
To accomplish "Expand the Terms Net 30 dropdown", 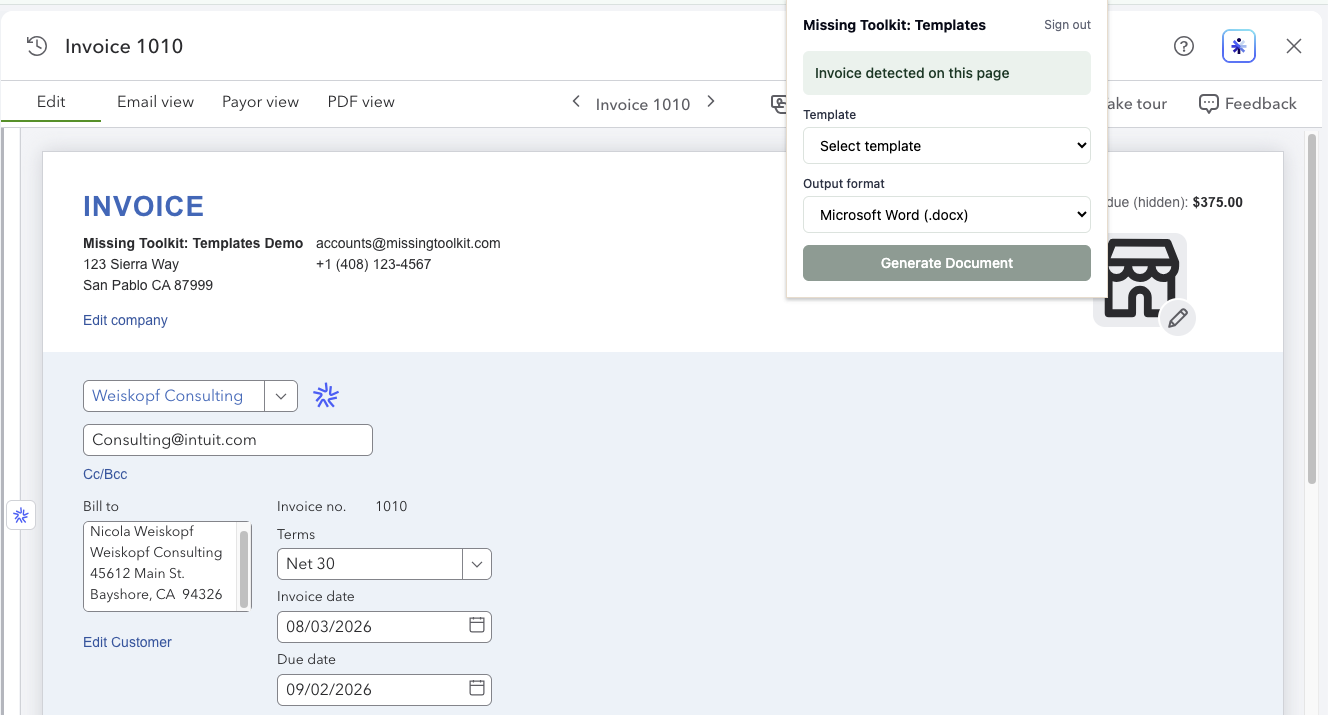I will point(477,564).
